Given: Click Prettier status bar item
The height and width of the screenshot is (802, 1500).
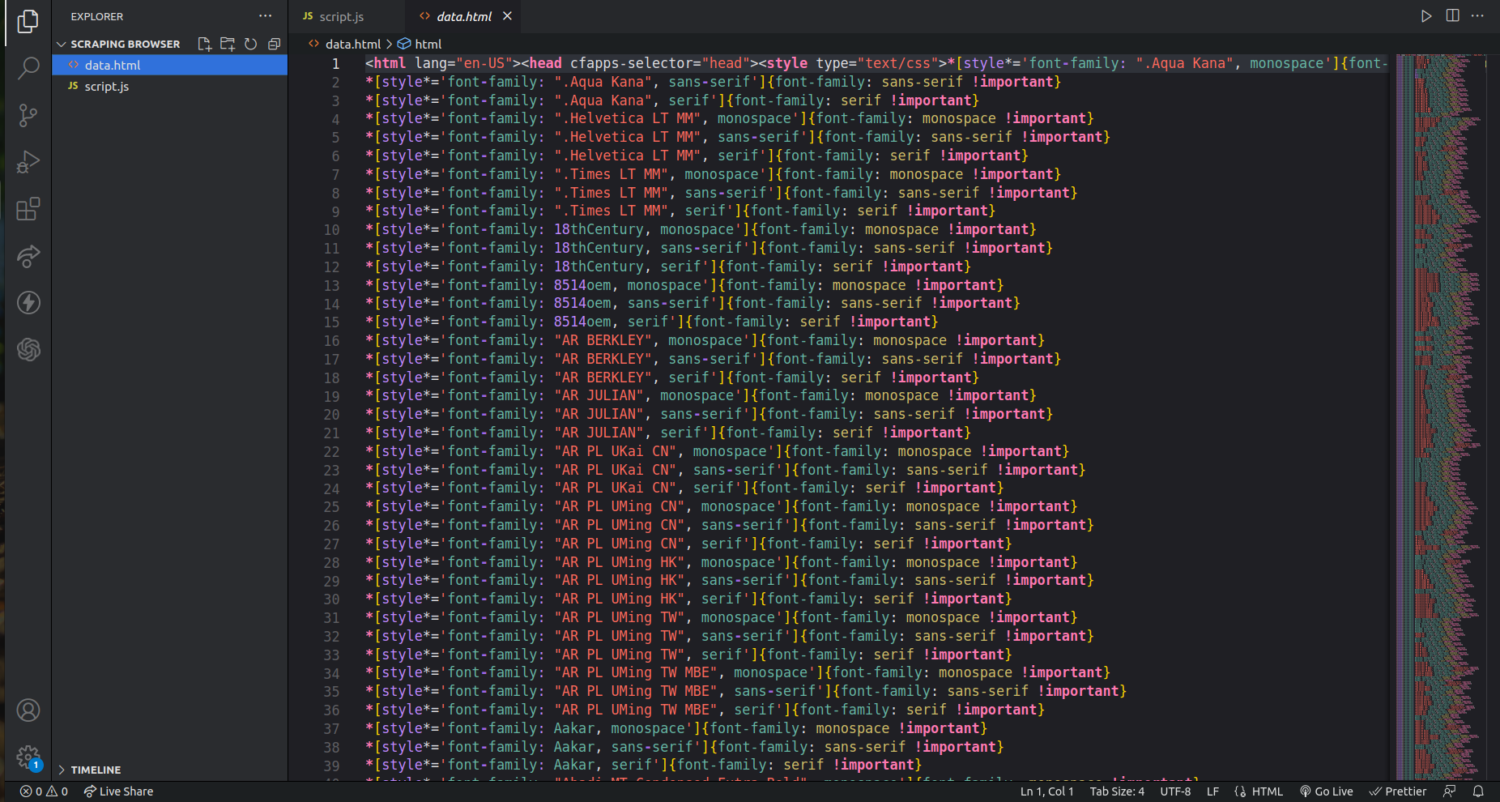Looking at the screenshot, I should pyautogui.click(x=1398, y=791).
